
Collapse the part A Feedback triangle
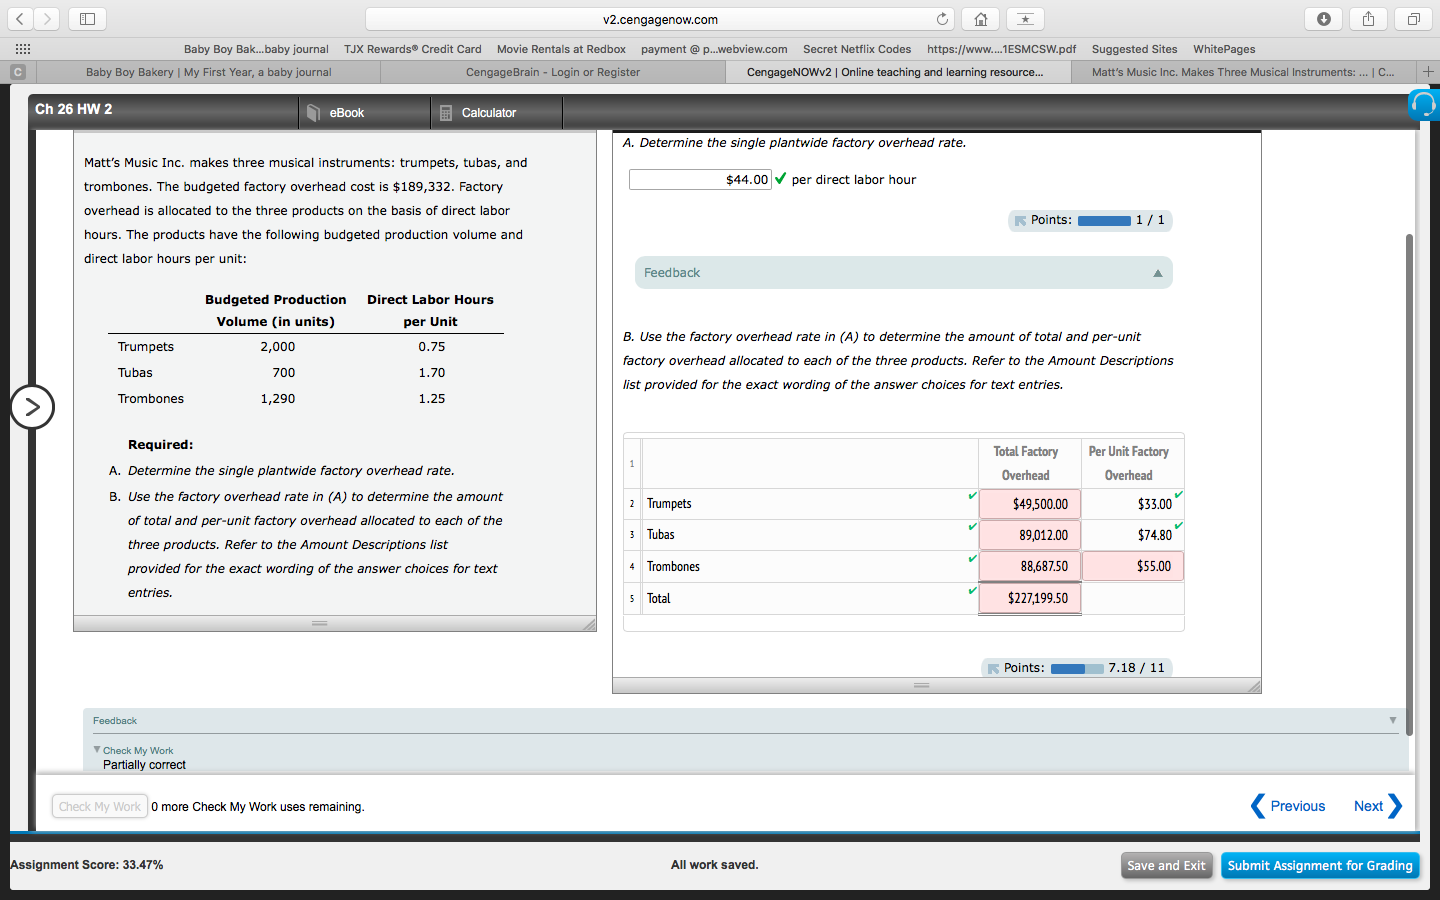(x=1158, y=273)
